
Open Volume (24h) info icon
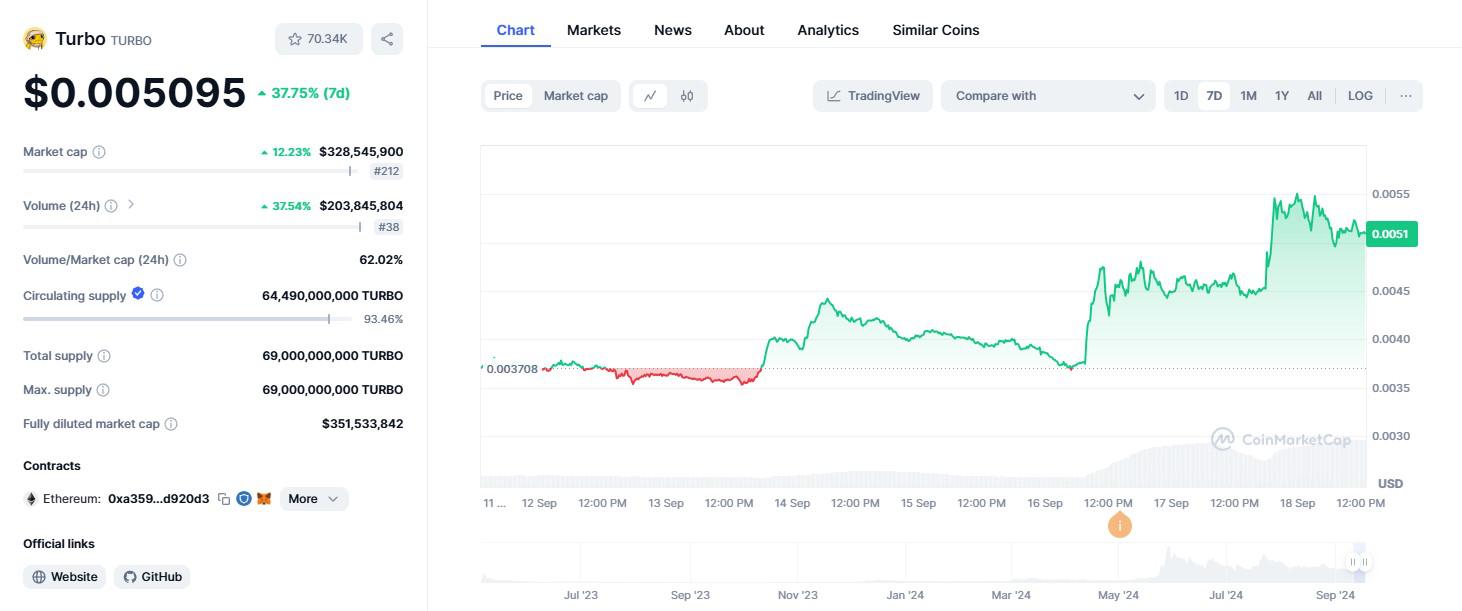point(111,206)
